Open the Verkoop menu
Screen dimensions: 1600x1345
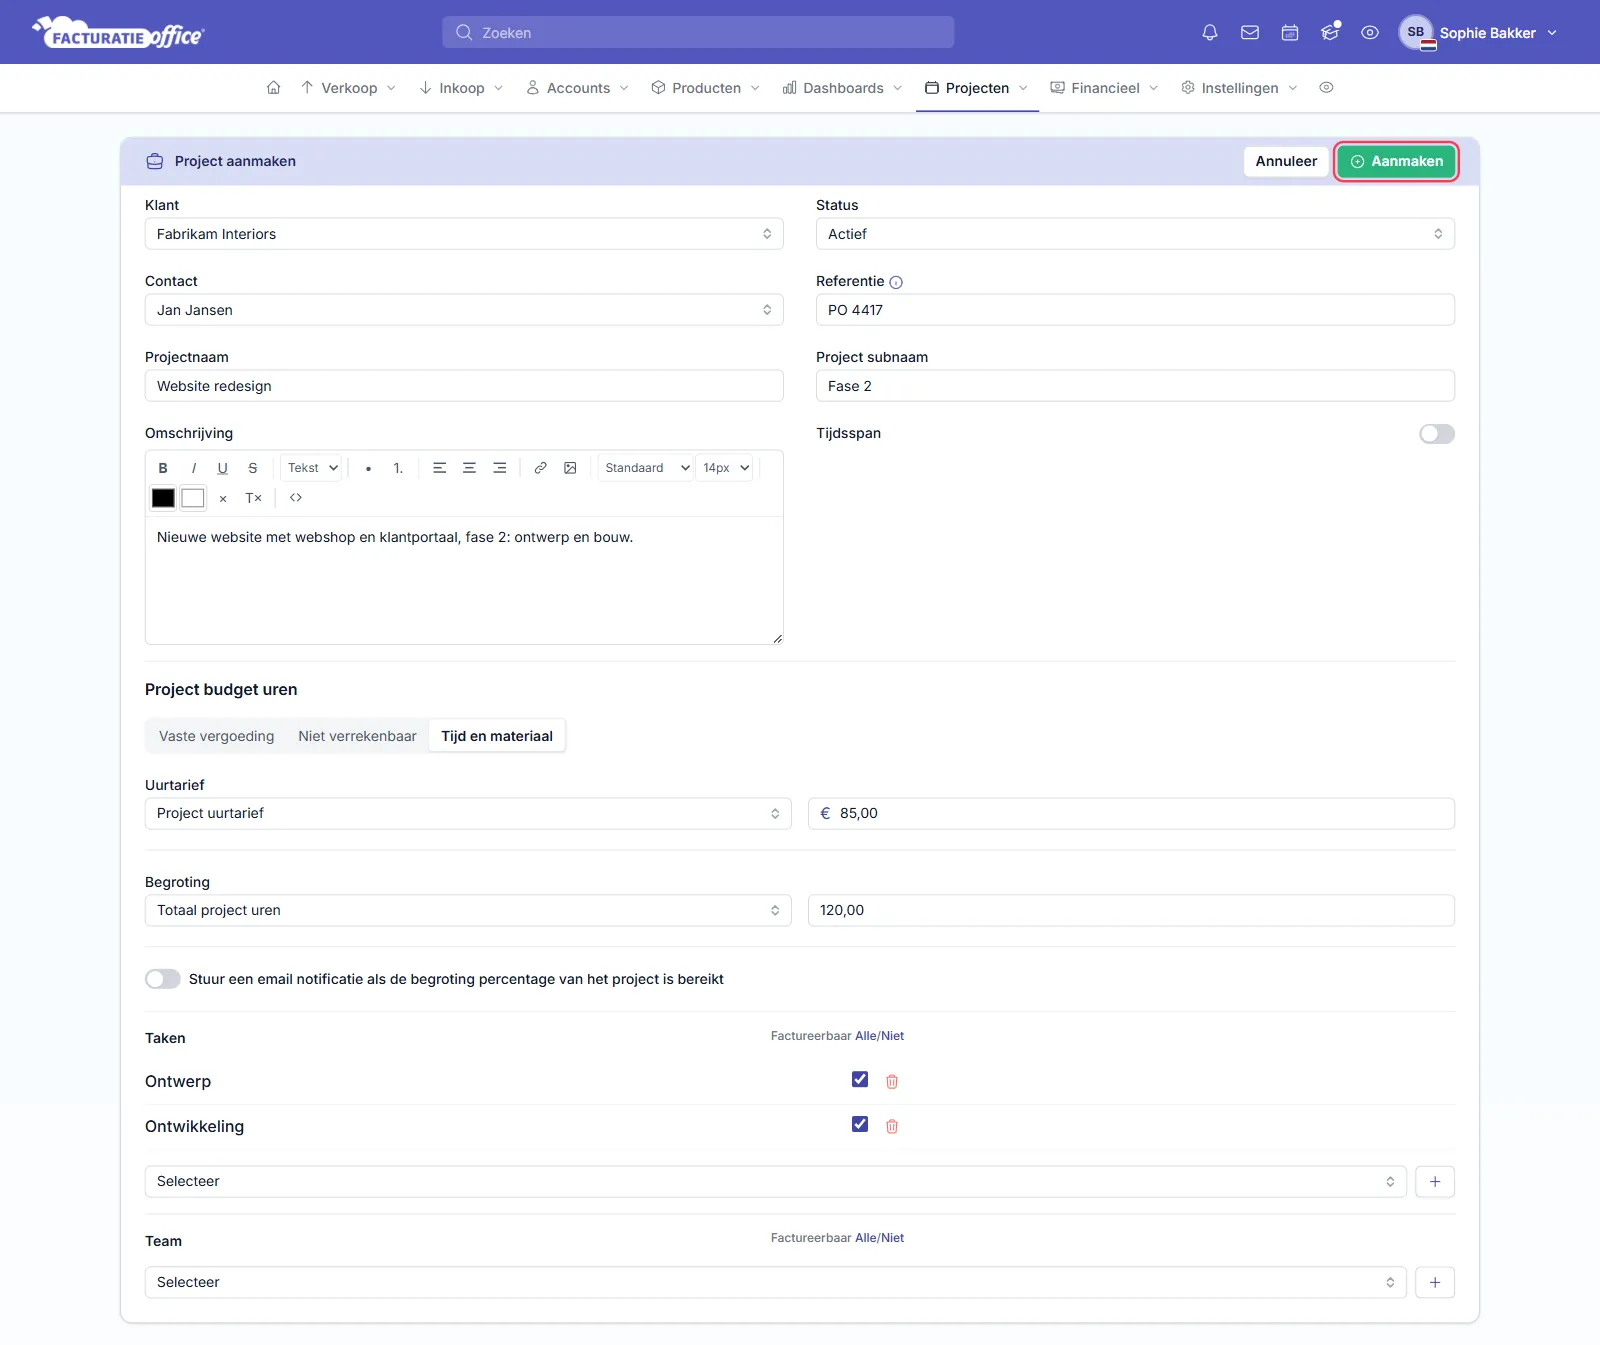click(348, 88)
